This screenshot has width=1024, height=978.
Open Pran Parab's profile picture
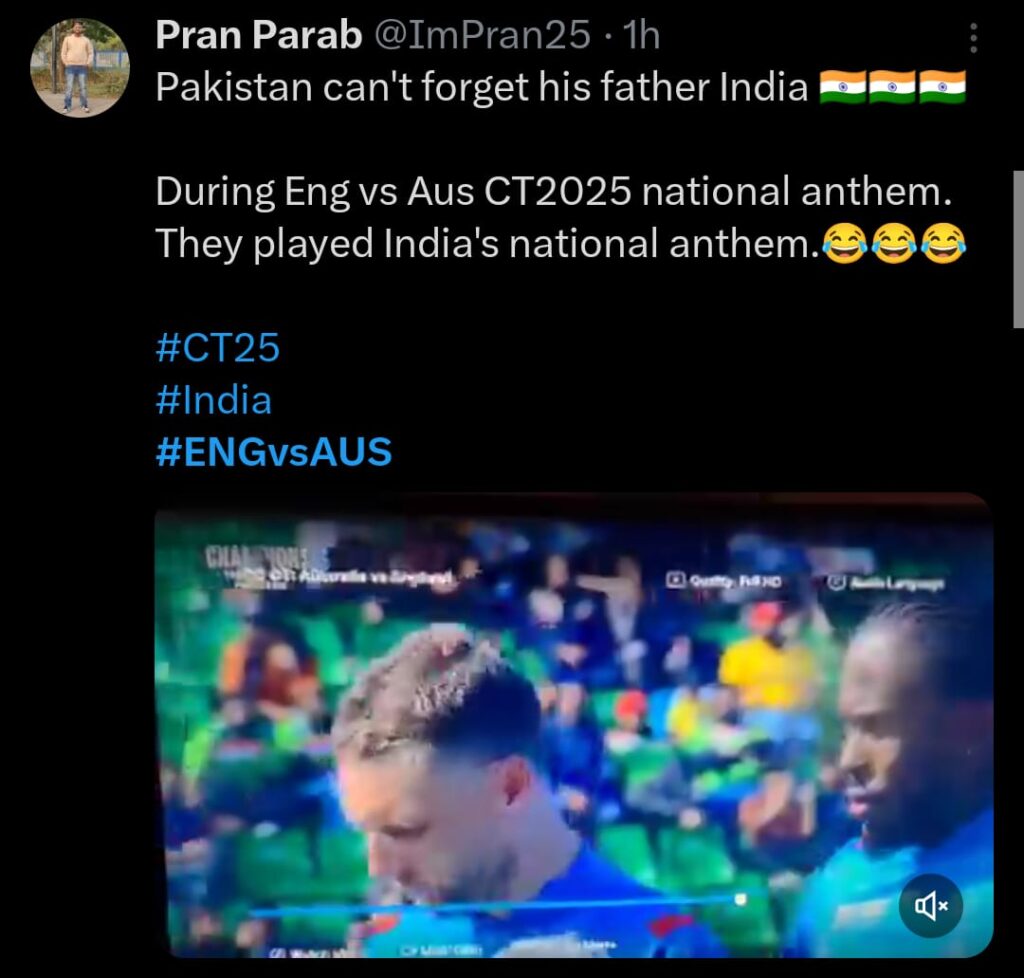point(80,68)
